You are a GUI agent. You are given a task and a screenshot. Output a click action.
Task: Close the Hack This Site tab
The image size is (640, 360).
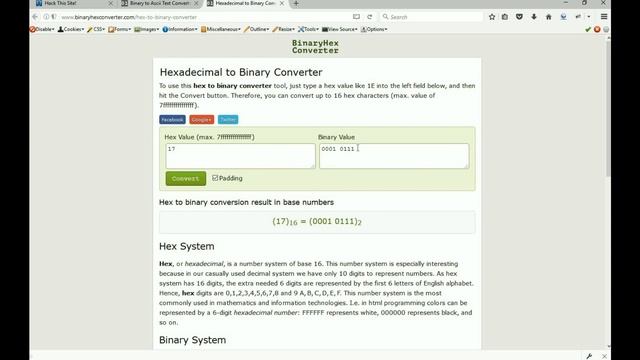[110, 3]
